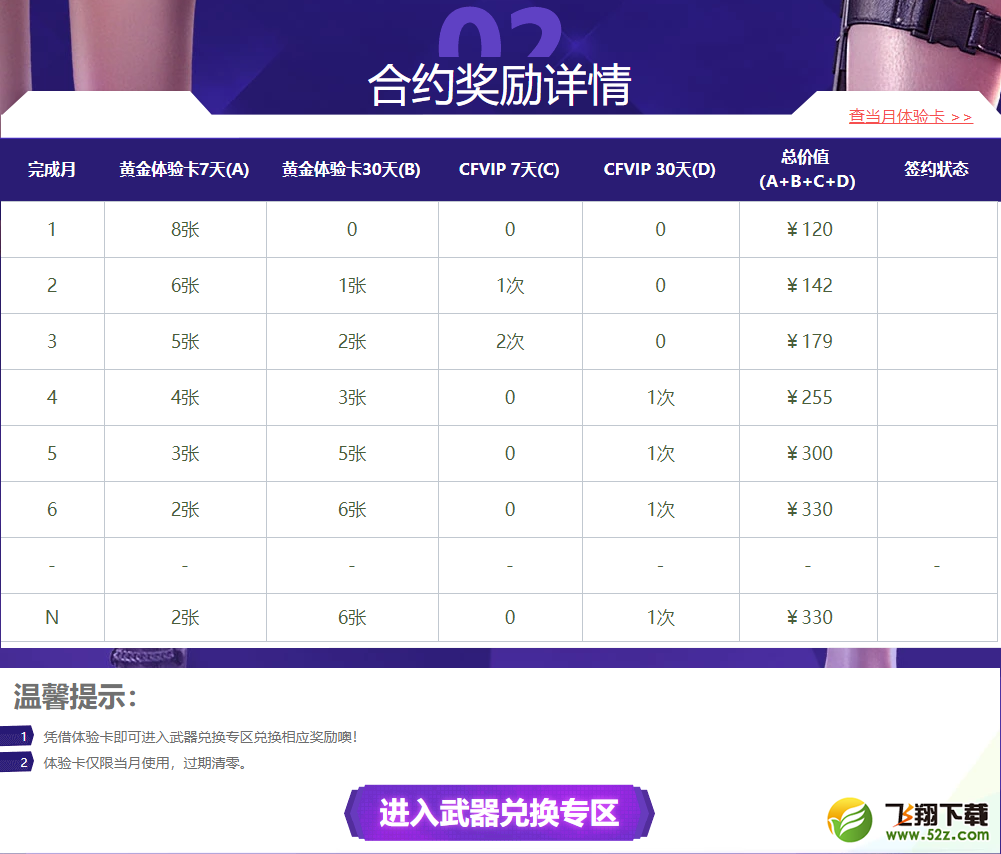The width and height of the screenshot is (1001, 854).
Task: Click the 2次 cell in month 3 row
Action: (510, 341)
